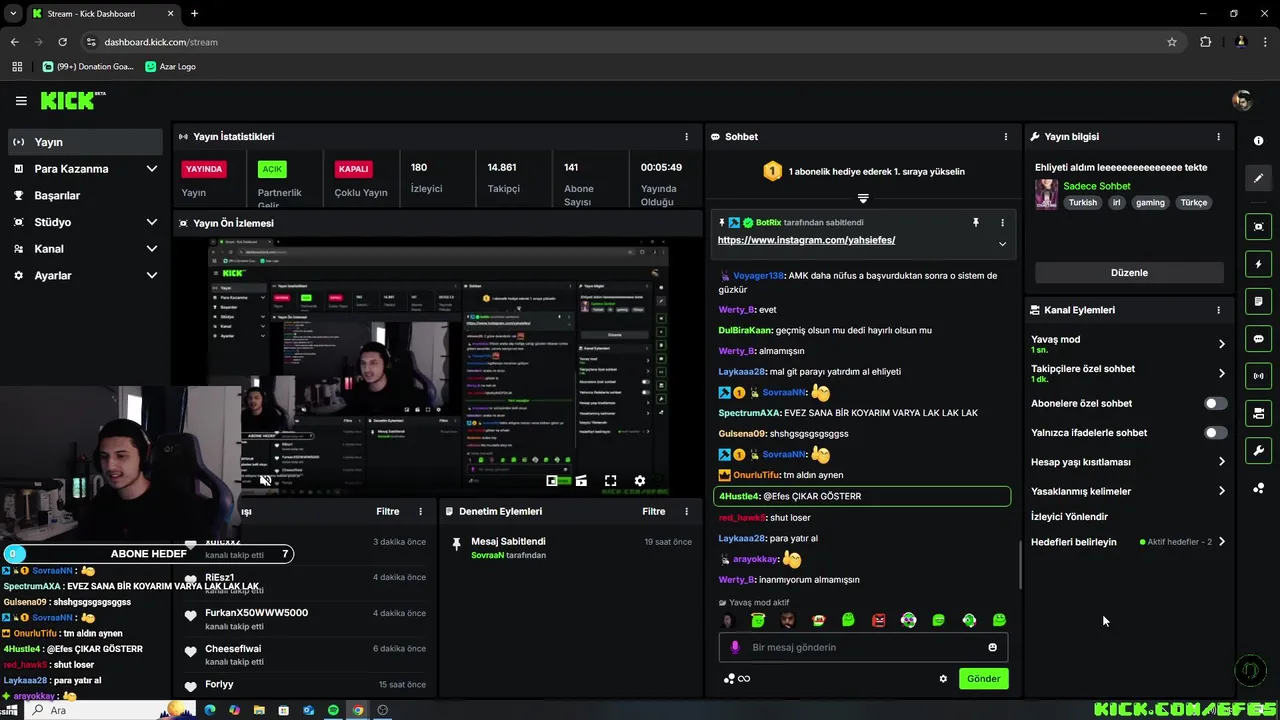Collapse the gifted subs banner chevron

click(x=863, y=198)
